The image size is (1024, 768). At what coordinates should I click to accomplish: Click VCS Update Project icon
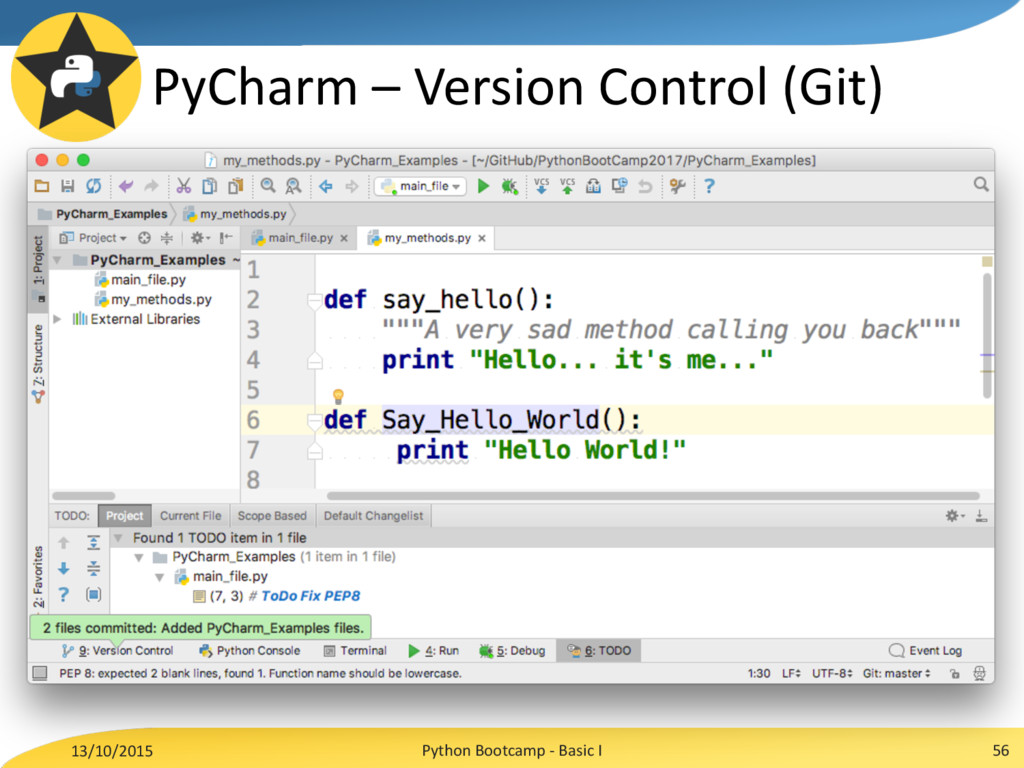pyautogui.click(x=541, y=186)
